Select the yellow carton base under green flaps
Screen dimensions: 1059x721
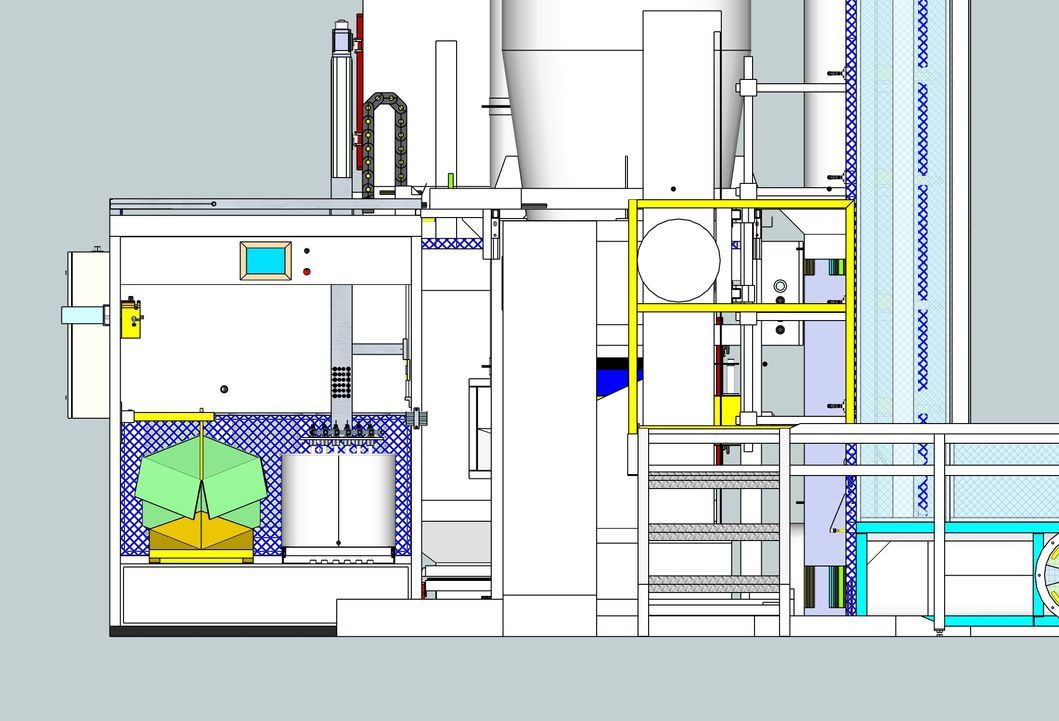tap(201, 537)
